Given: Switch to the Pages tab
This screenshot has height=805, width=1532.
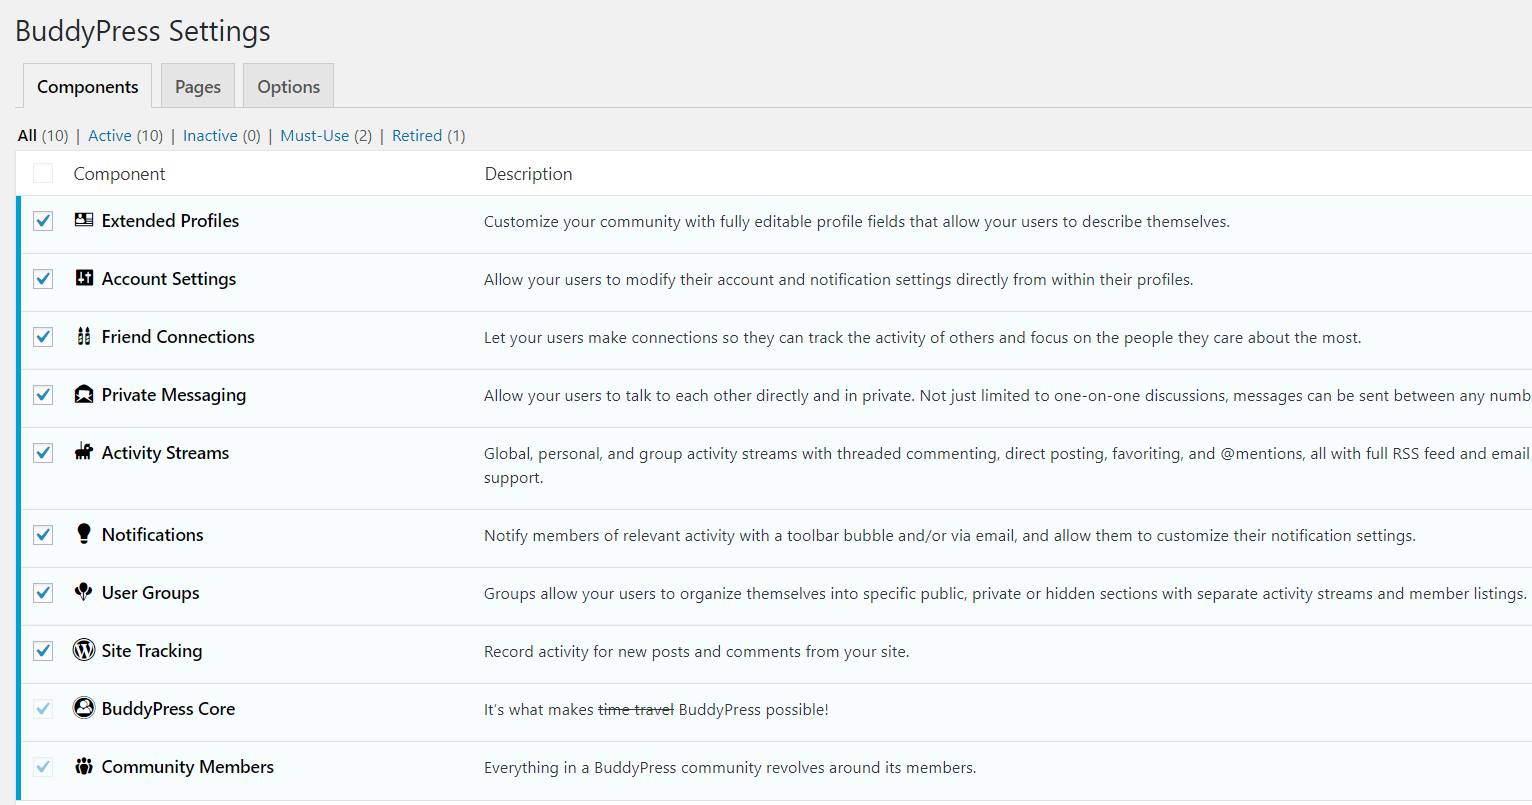Looking at the screenshot, I should click(198, 87).
